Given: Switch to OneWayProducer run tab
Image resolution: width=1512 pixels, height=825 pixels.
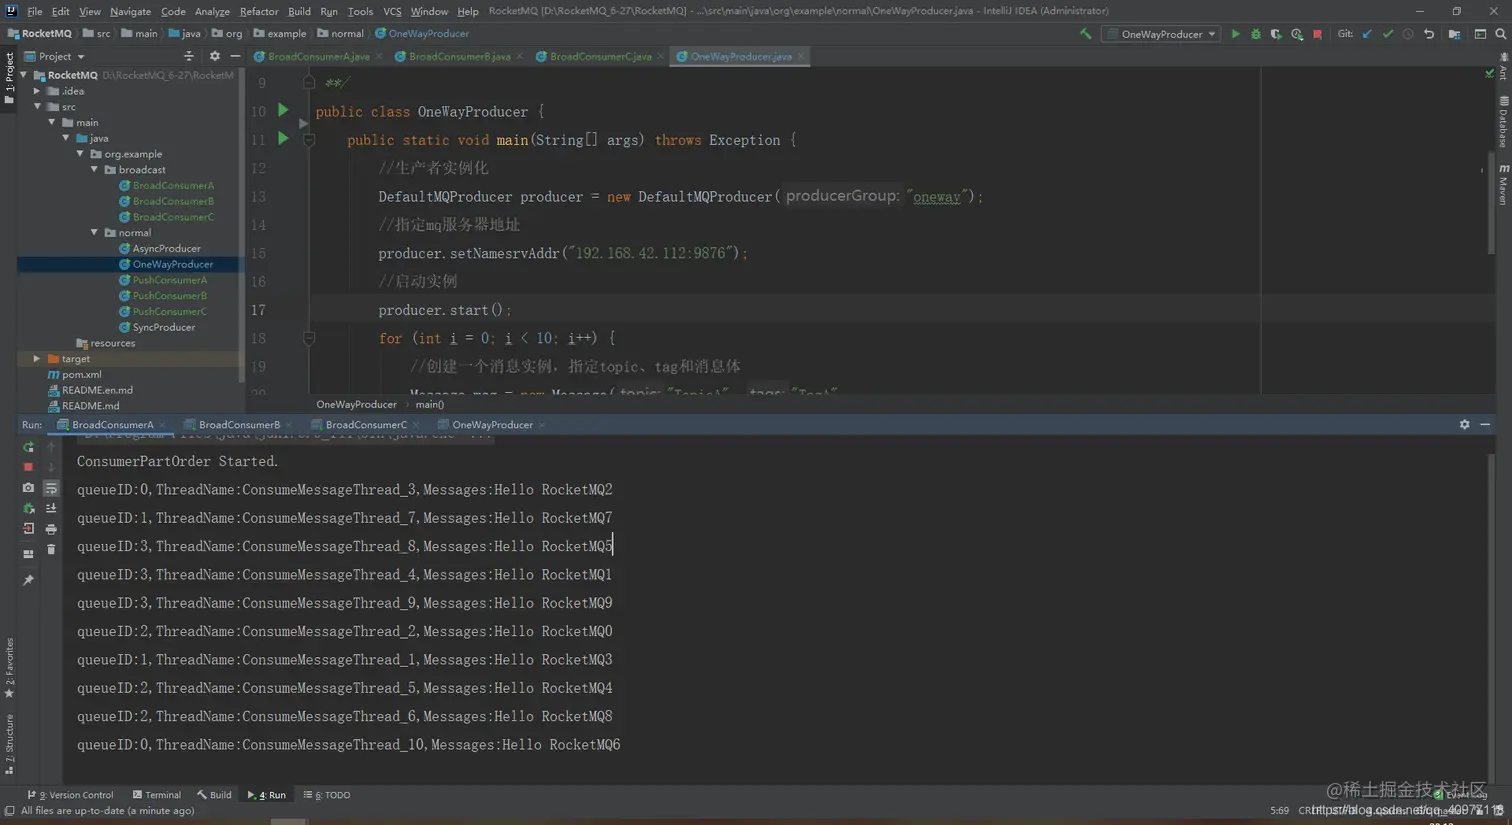Looking at the screenshot, I should point(492,425).
